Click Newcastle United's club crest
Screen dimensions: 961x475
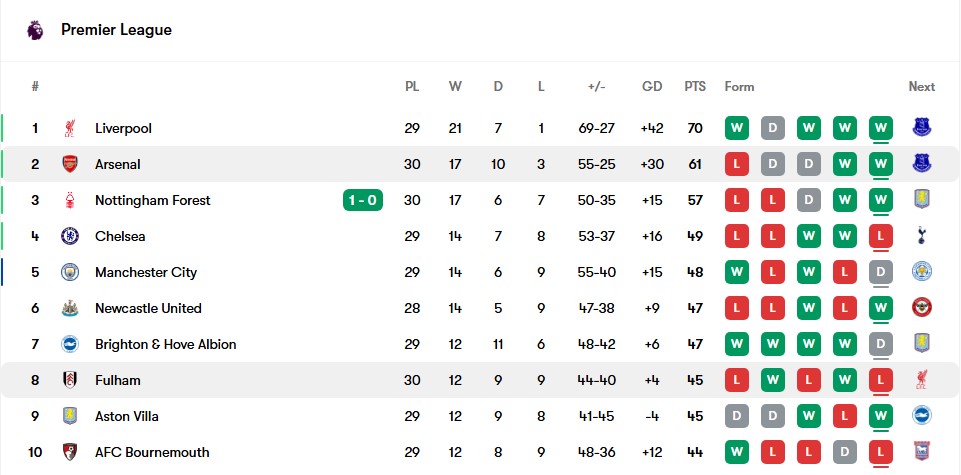[70, 308]
